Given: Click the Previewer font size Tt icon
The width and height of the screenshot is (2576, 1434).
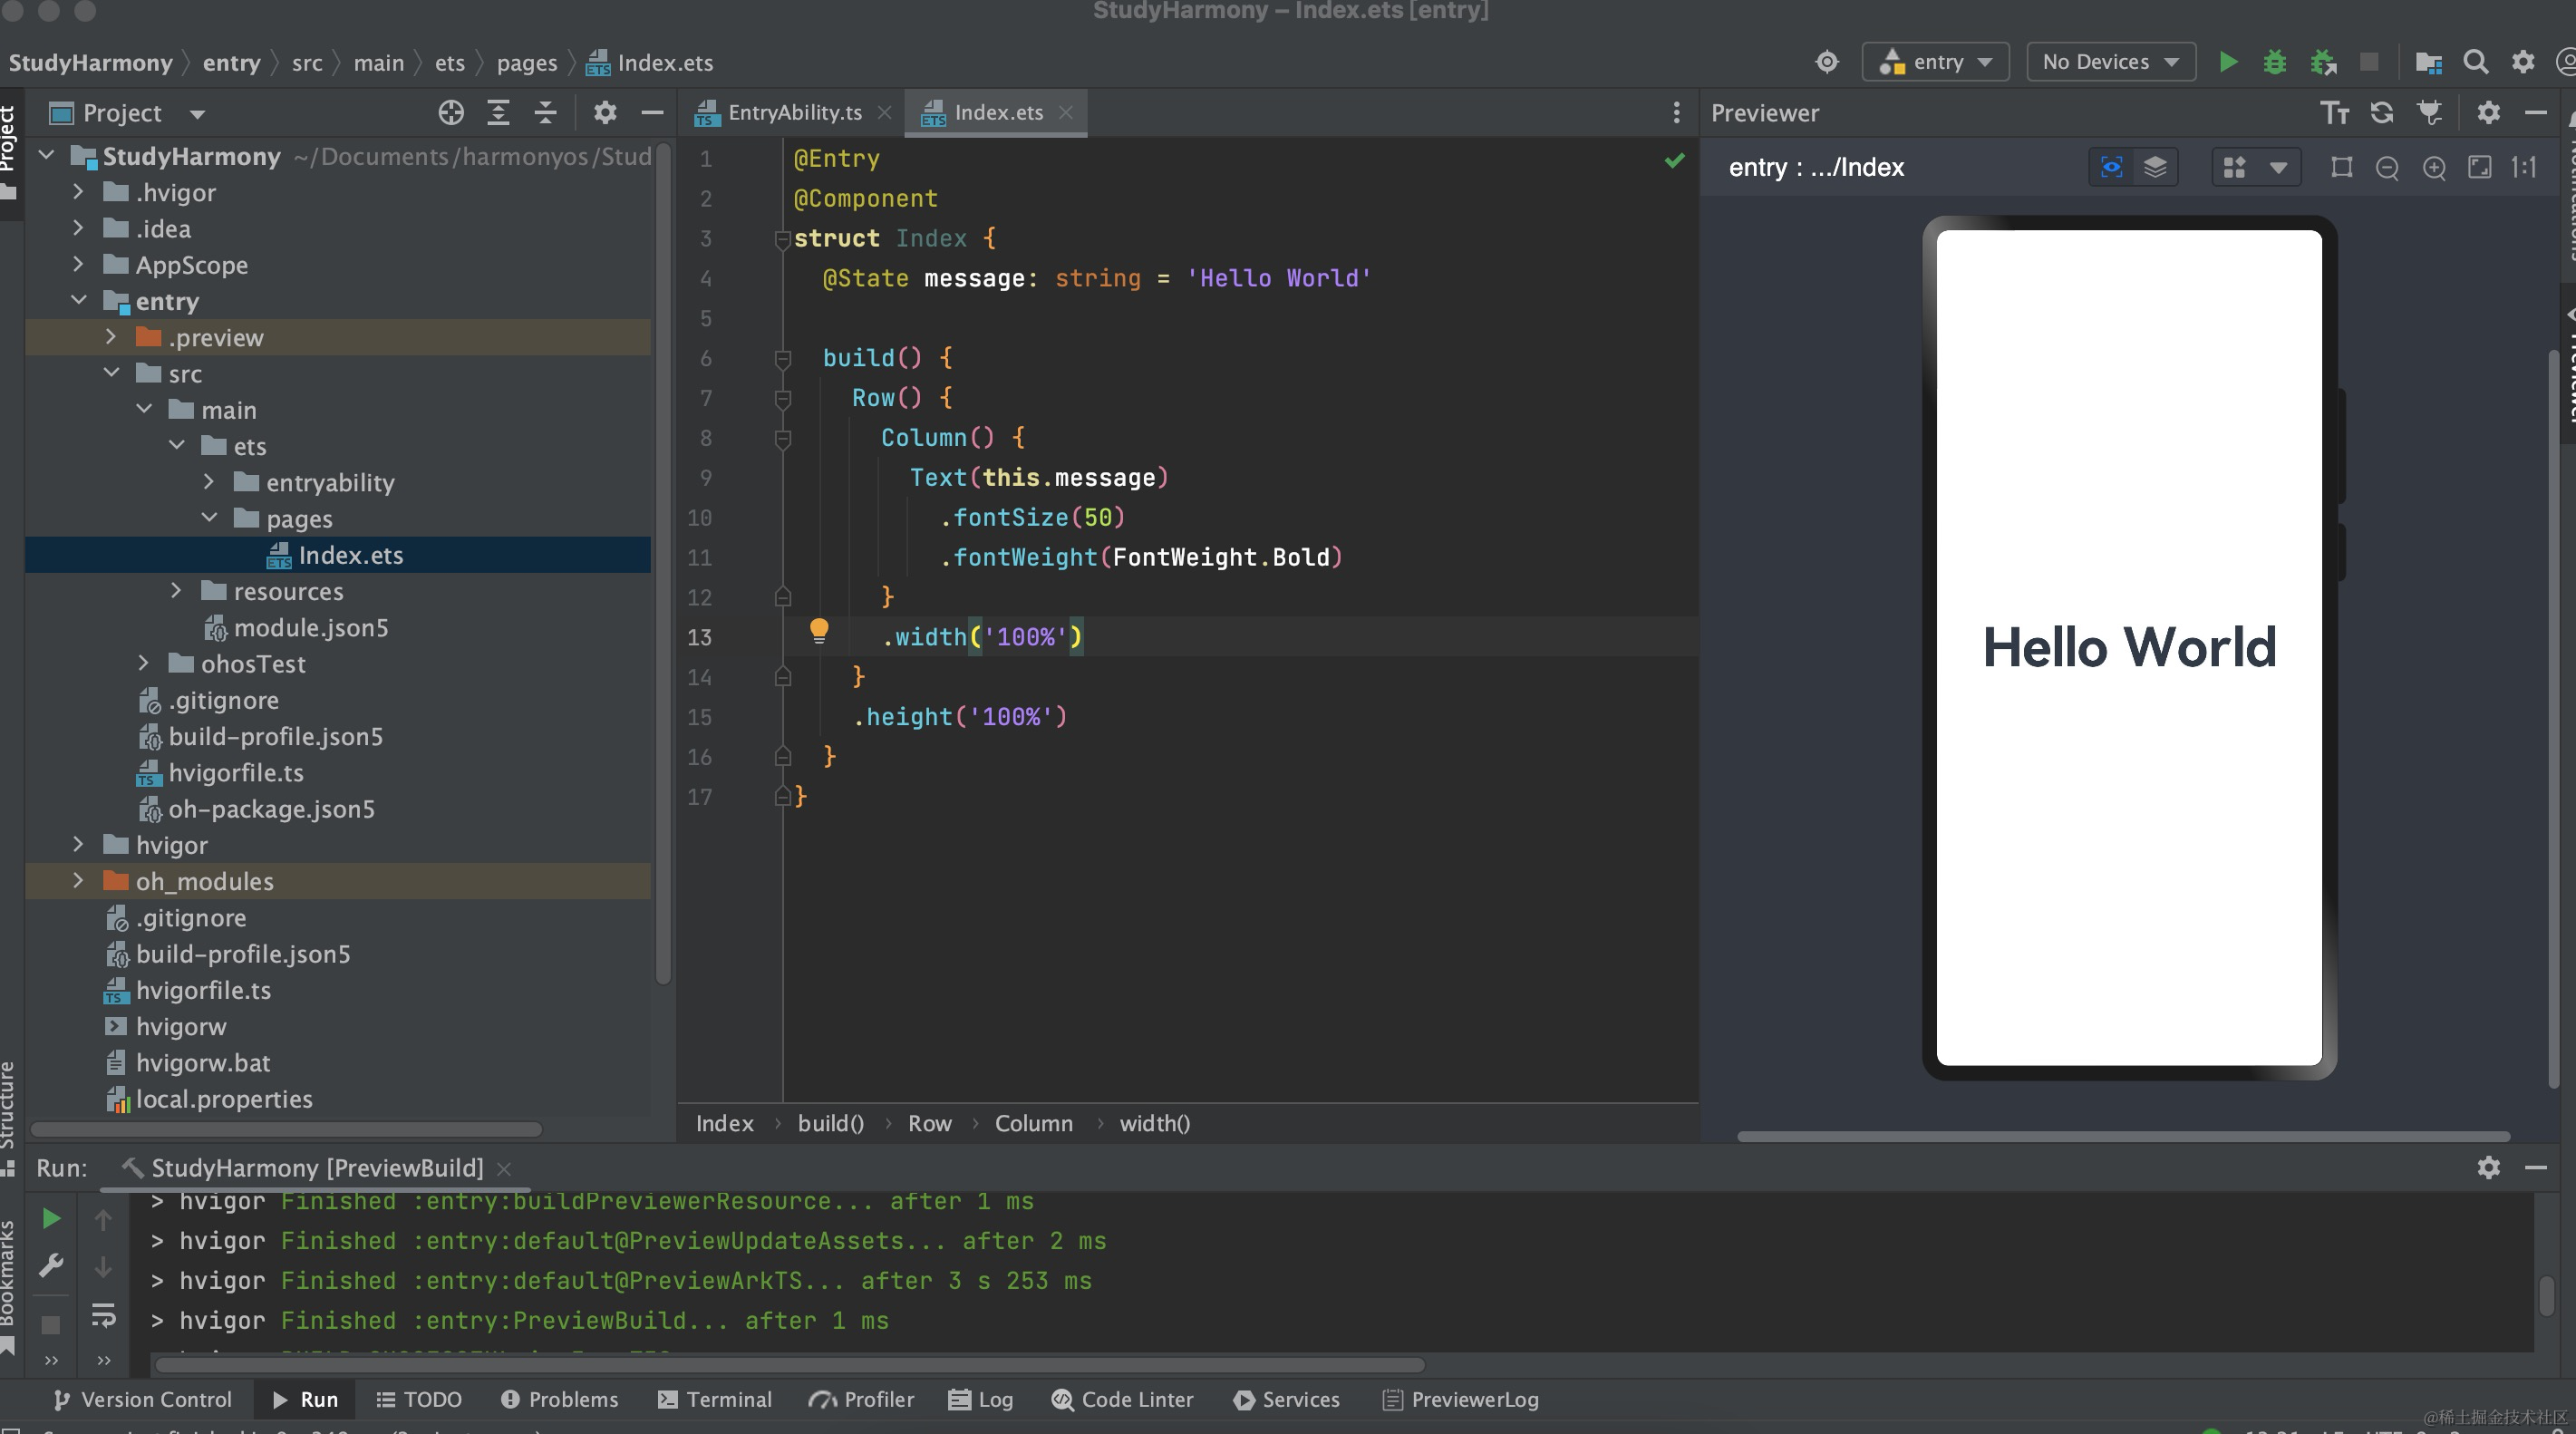Looking at the screenshot, I should tap(2335, 113).
